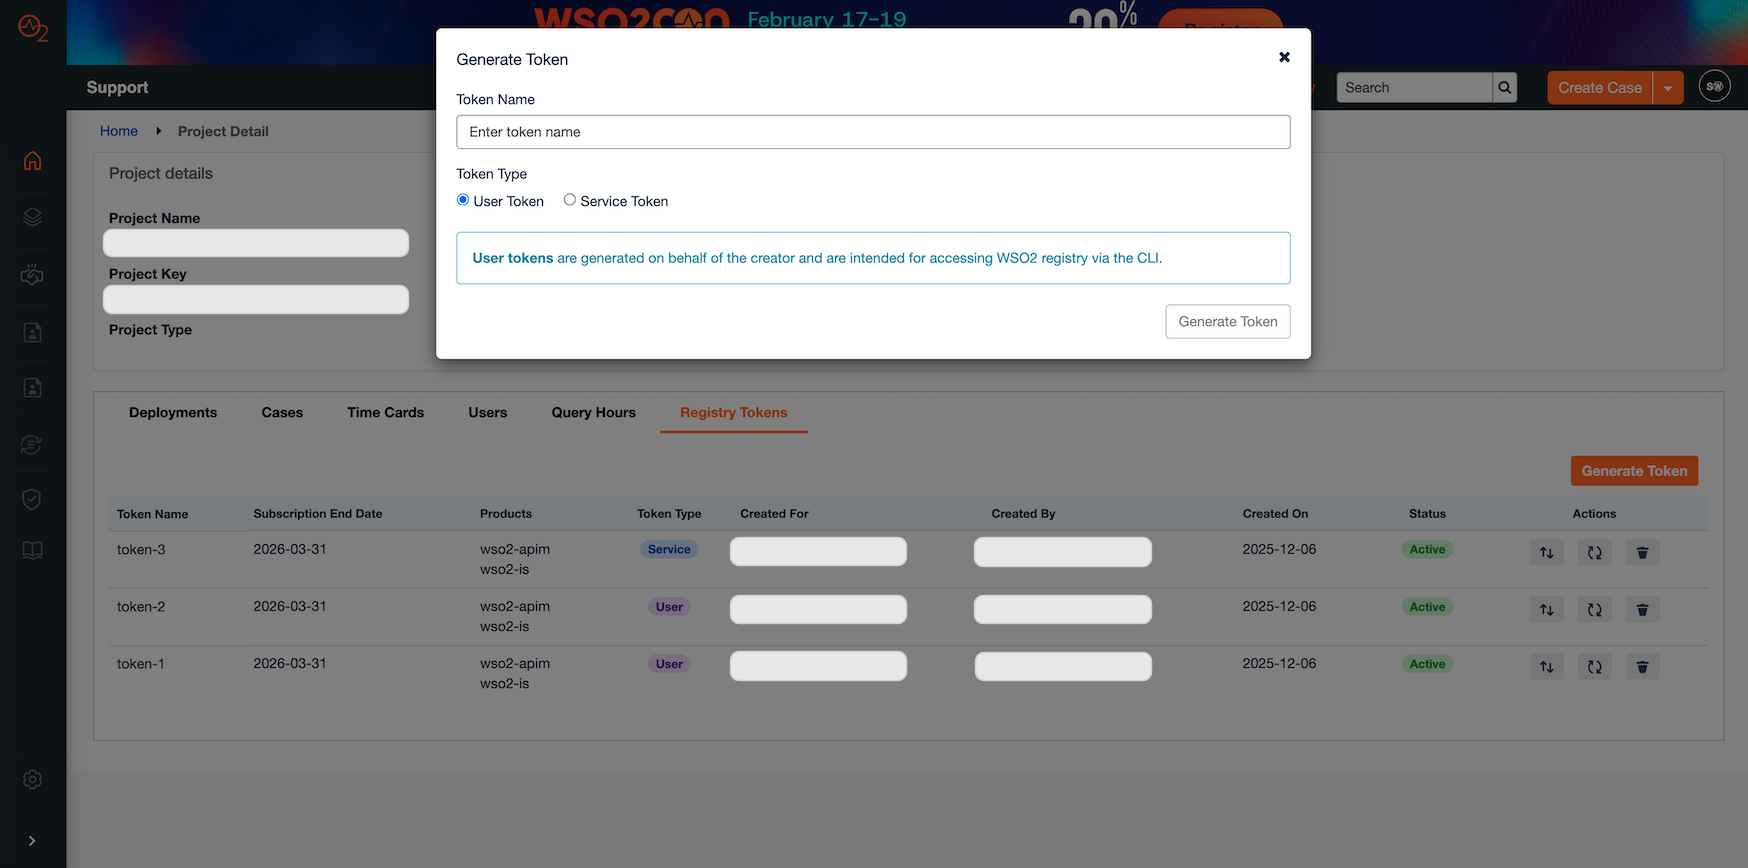The height and width of the screenshot is (868, 1748).
Task: Open the second document sidebar icon
Action: 32,388
